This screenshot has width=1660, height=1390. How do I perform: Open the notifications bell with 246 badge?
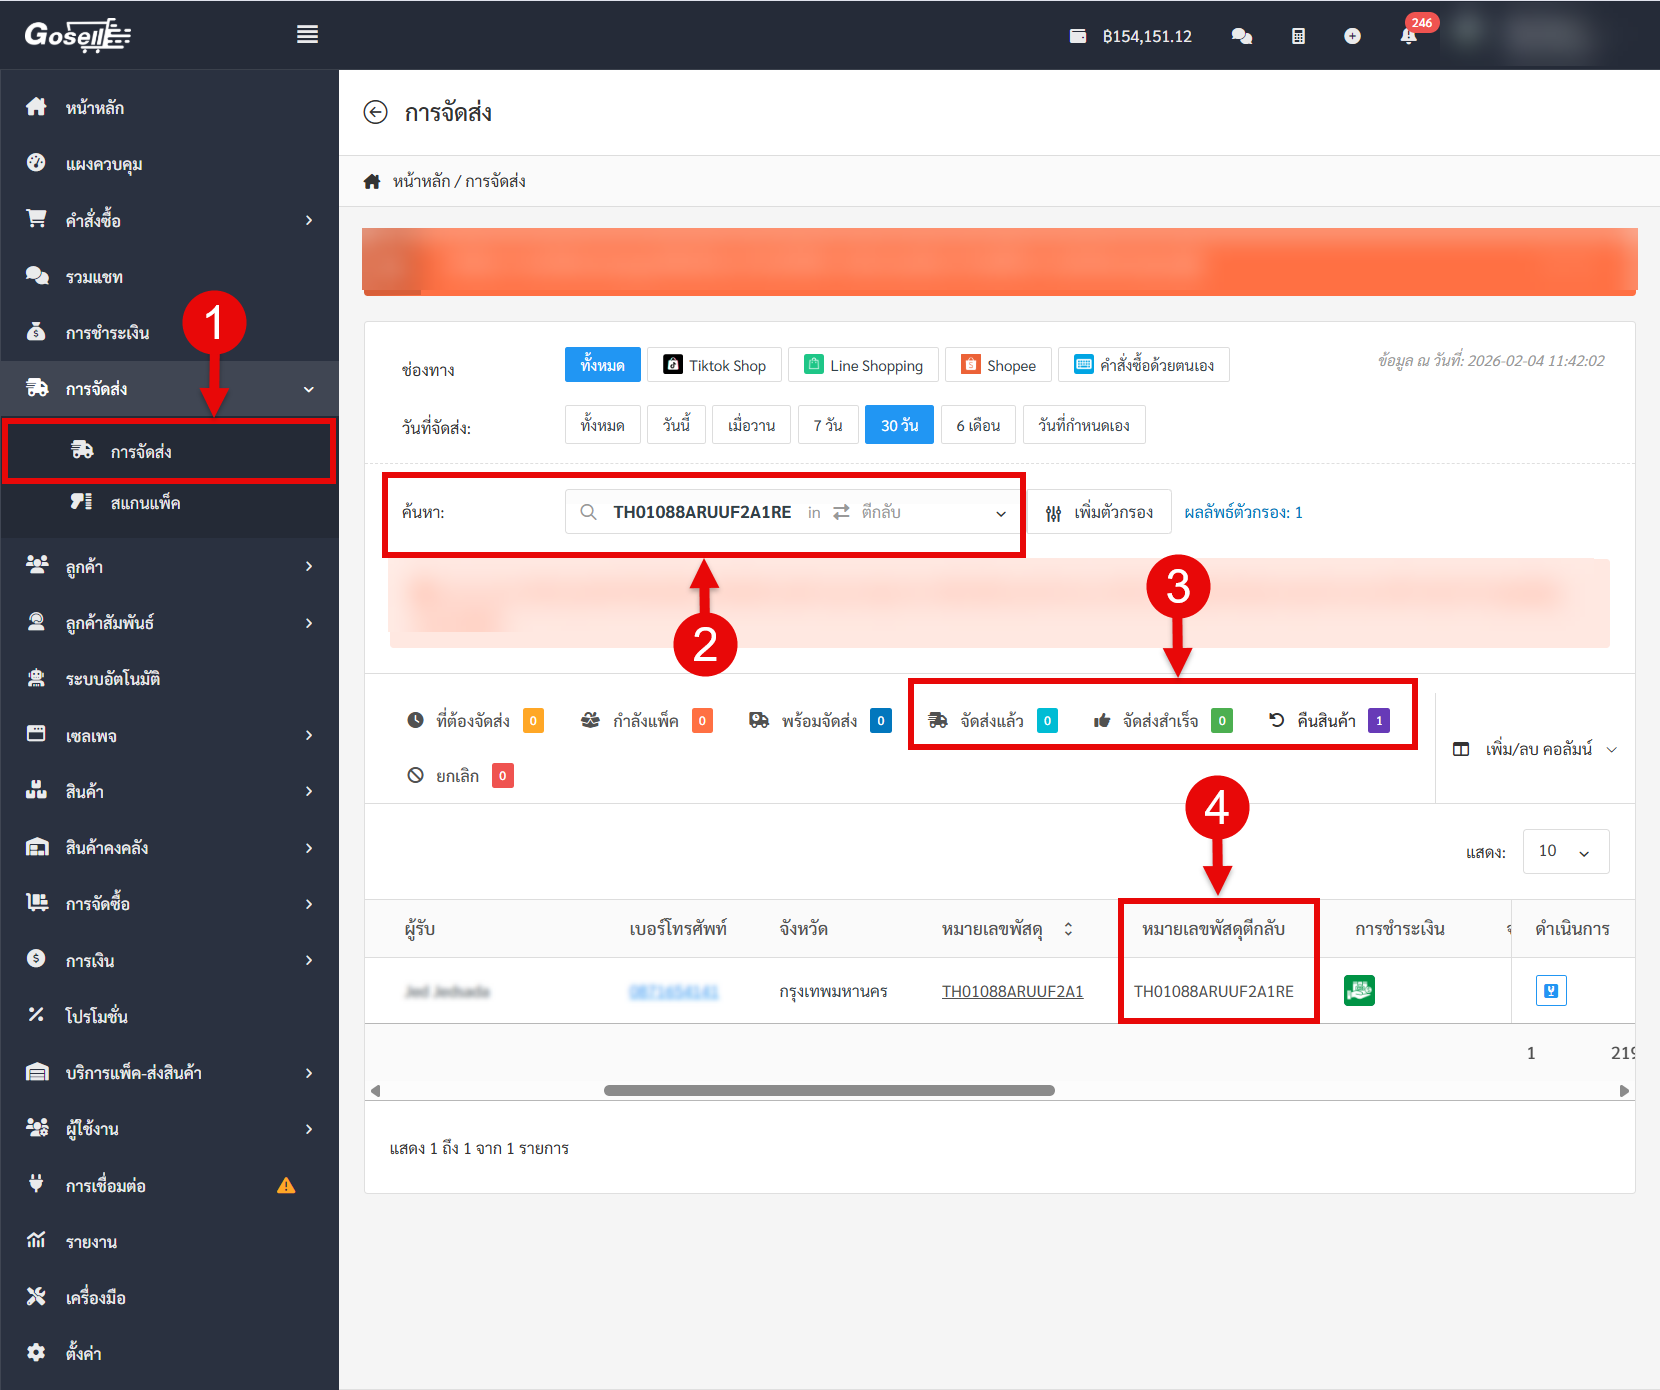point(1408,36)
